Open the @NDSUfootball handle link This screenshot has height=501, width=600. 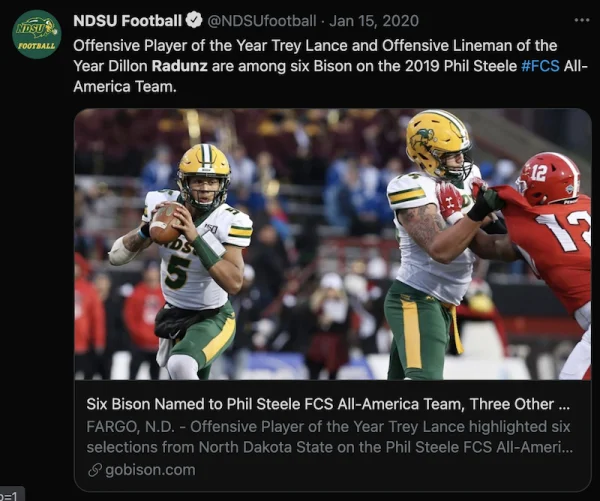[262, 21]
